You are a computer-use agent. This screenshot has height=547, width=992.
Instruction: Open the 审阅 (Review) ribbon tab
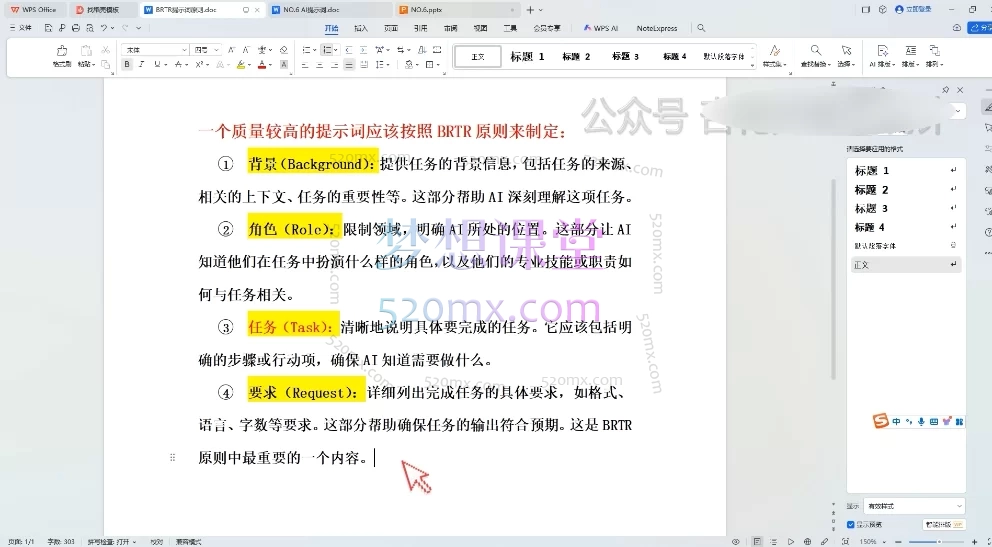(450, 28)
